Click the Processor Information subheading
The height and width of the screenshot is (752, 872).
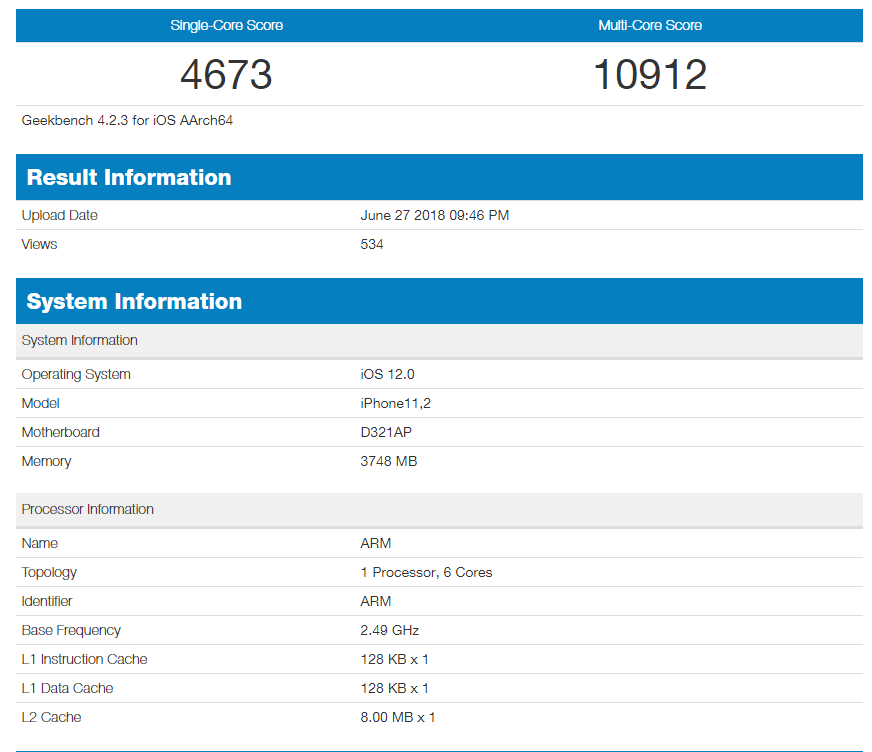[88, 509]
